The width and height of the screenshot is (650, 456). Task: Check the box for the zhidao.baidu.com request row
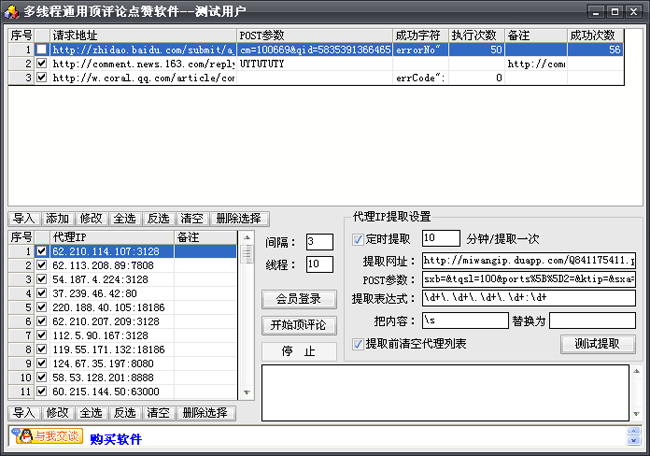(x=41, y=50)
